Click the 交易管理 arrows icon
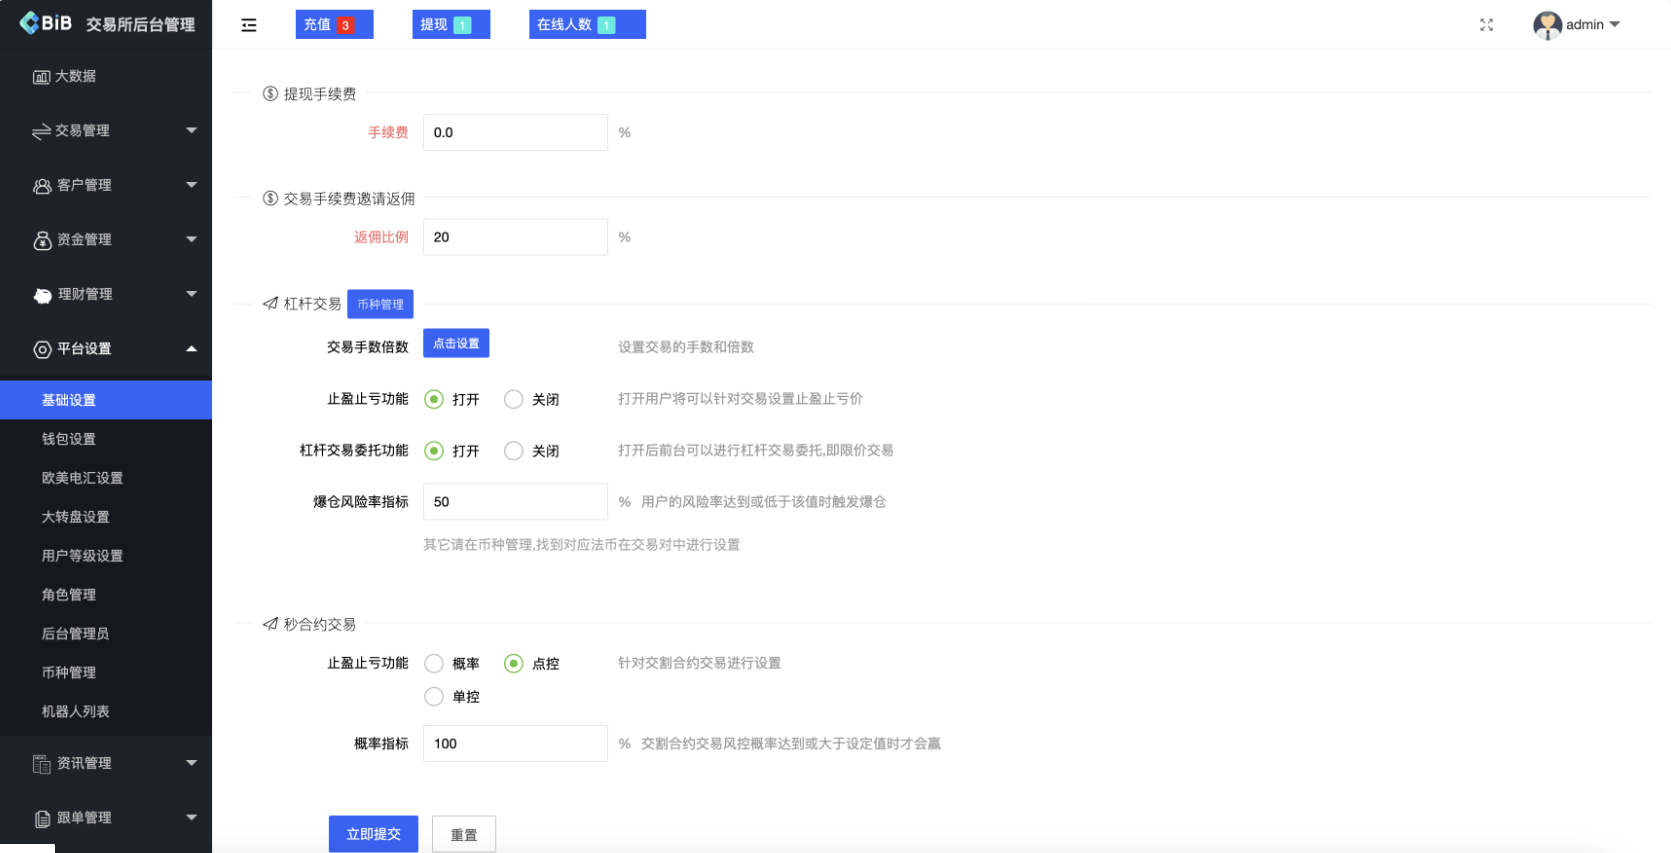Viewport: 1671px width, 853px height. [x=41, y=131]
